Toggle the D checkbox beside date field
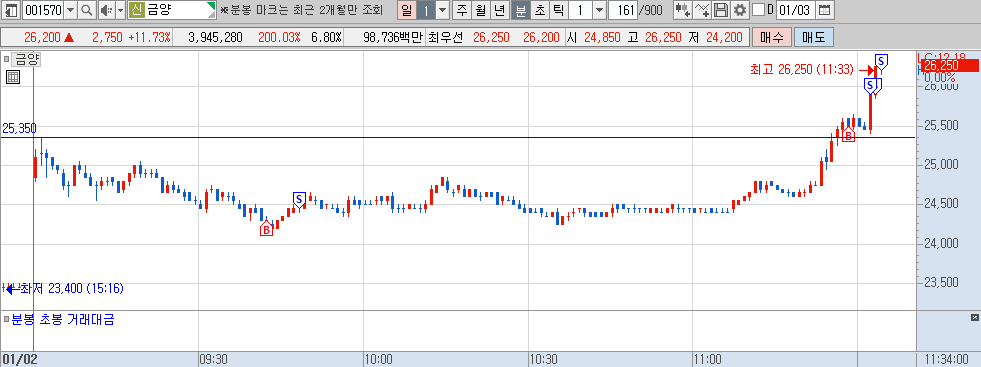The width and height of the screenshot is (981, 367). [758, 10]
